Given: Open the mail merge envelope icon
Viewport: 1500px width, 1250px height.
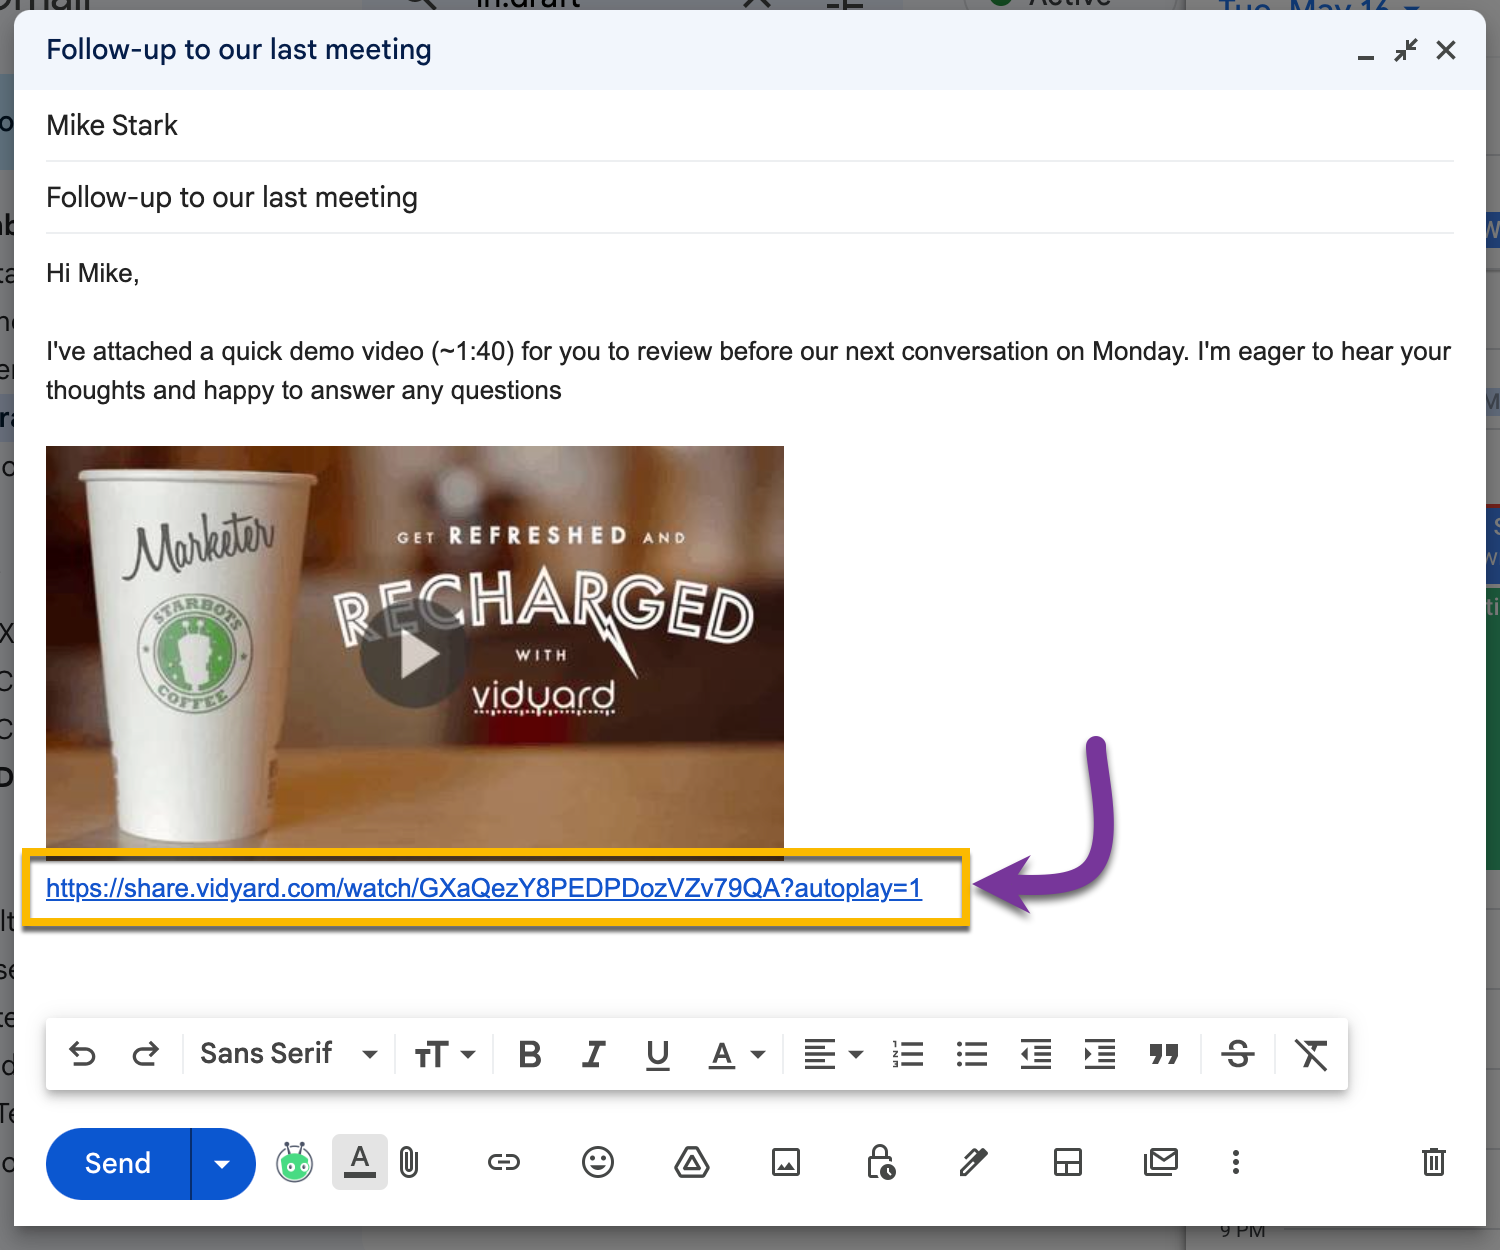Looking at the screenshot, I should [x=1161, y=1162].
